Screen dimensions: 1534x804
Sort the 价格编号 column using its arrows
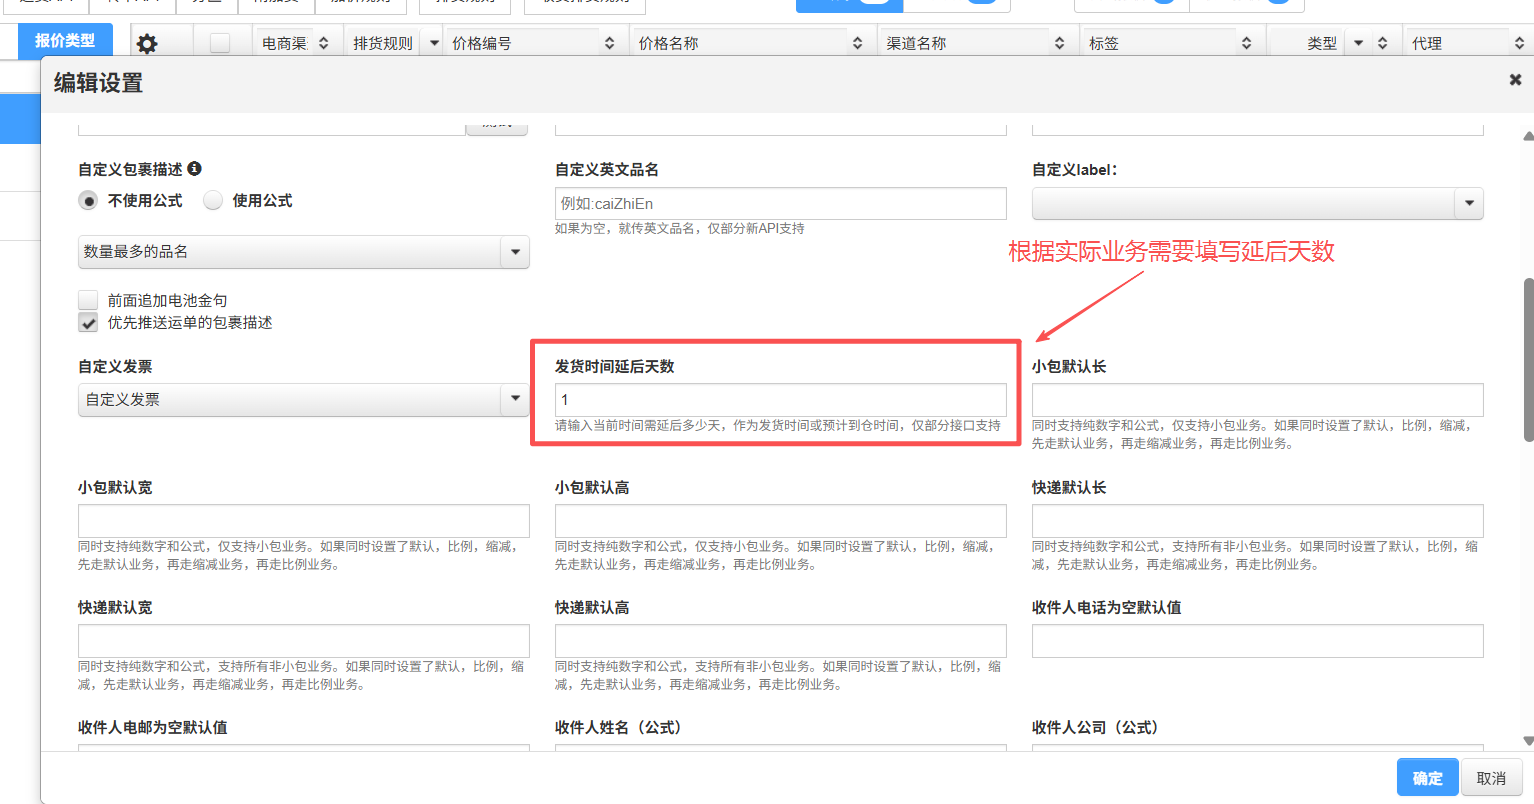tap(610, 43)
